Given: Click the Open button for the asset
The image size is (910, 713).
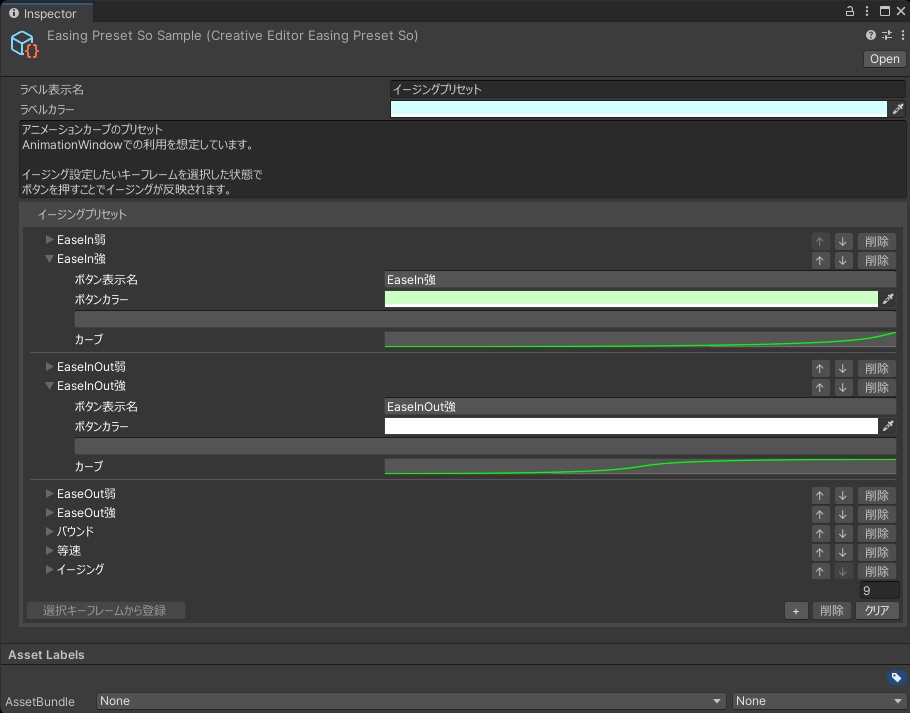Looking at the screenshot, I should pyautogui.click(x=883, y=59).
